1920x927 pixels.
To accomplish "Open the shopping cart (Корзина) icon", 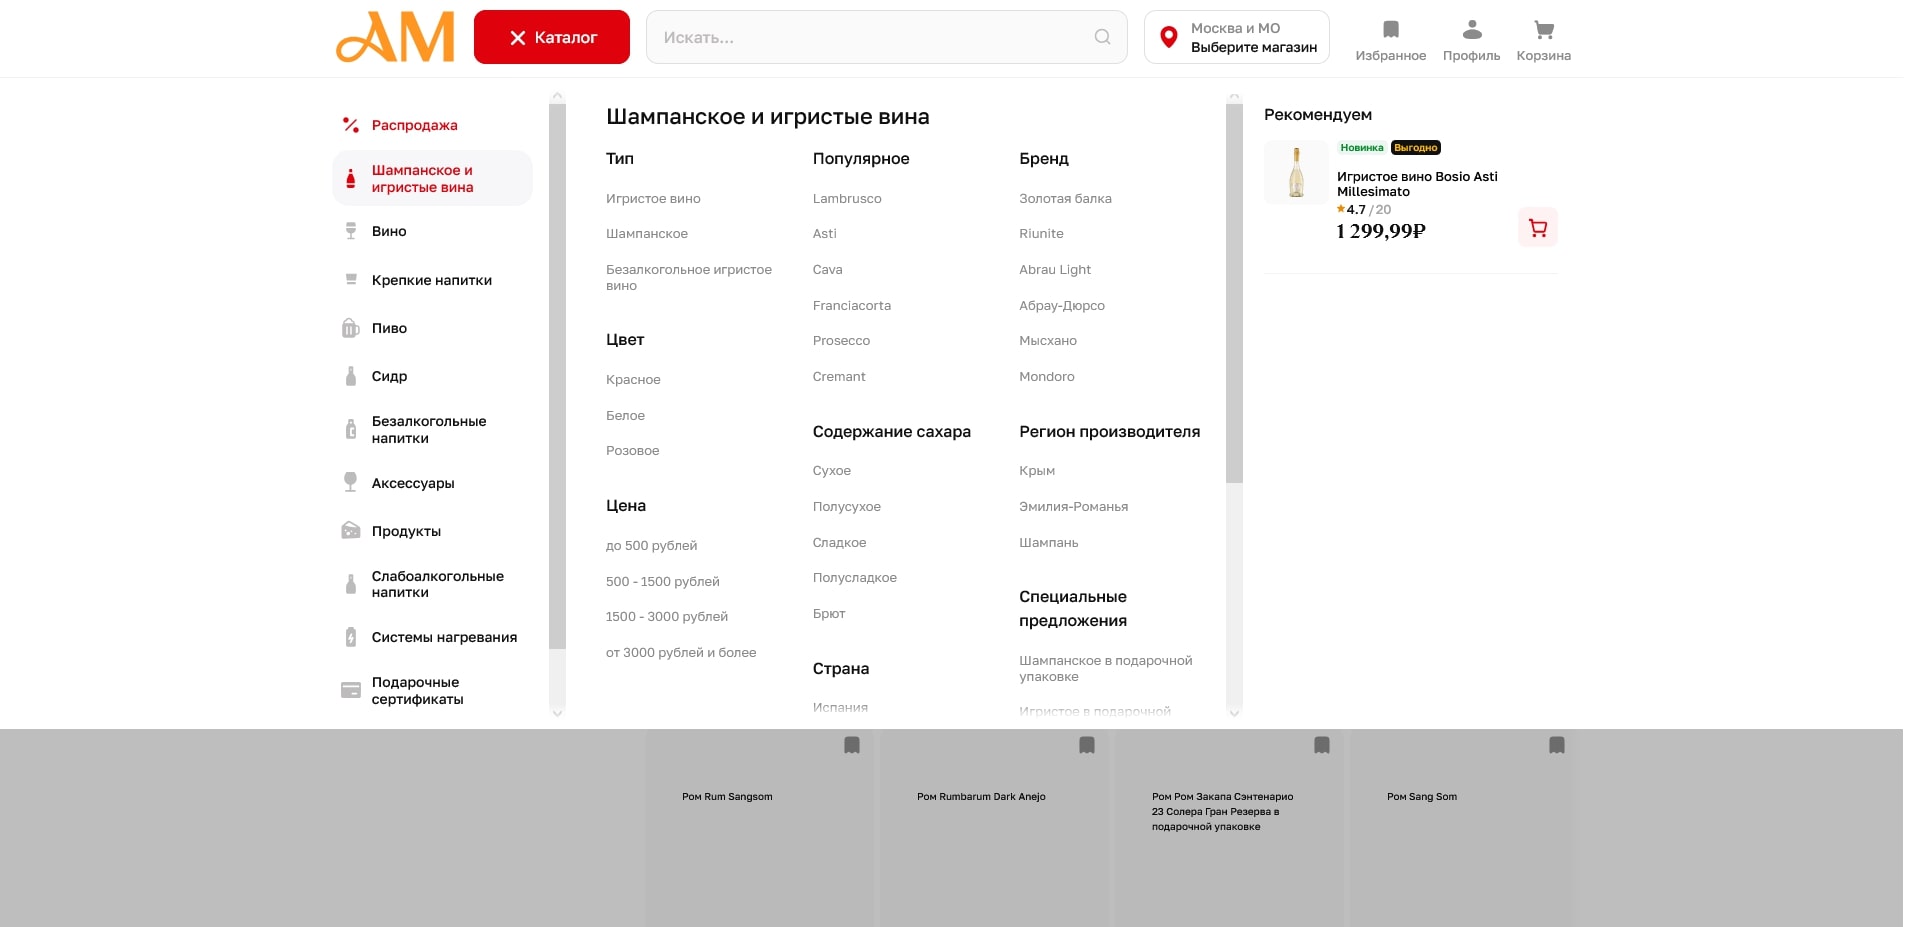I will click(1543, 30).
